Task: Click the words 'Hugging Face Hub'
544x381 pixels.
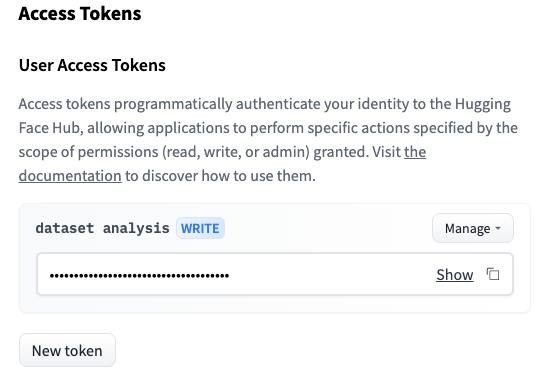Action: click(x=265, y=116)
